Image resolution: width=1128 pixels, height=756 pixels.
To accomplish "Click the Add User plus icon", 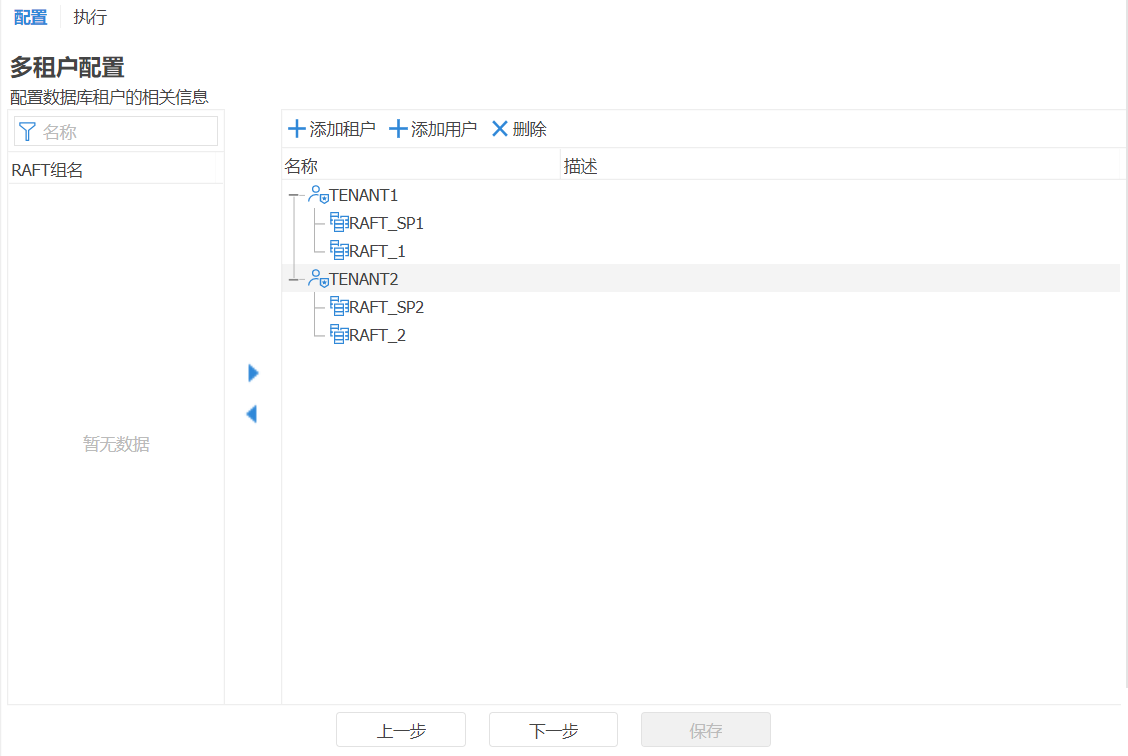I will pos(399,129).
